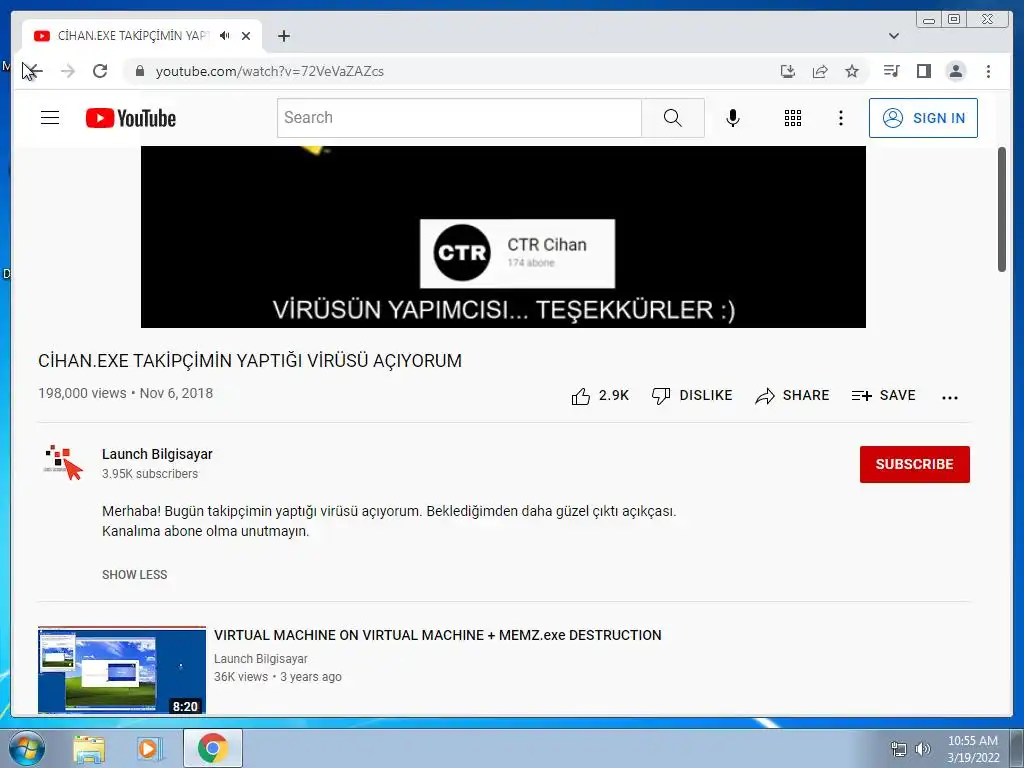Share this video
1024x768 pixels.
pyautogui.click(x=792, y=396)
